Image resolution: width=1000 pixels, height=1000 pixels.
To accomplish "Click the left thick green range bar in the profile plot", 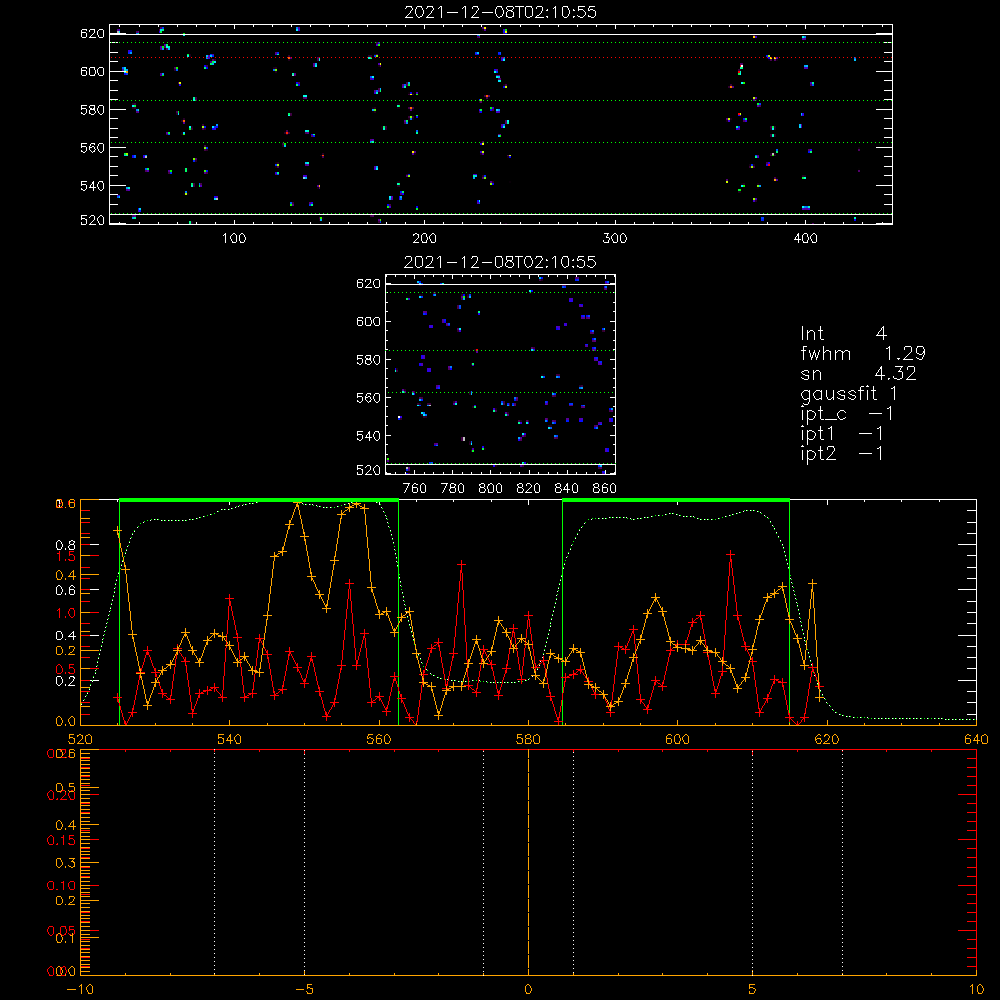I will tap(259, 501).
